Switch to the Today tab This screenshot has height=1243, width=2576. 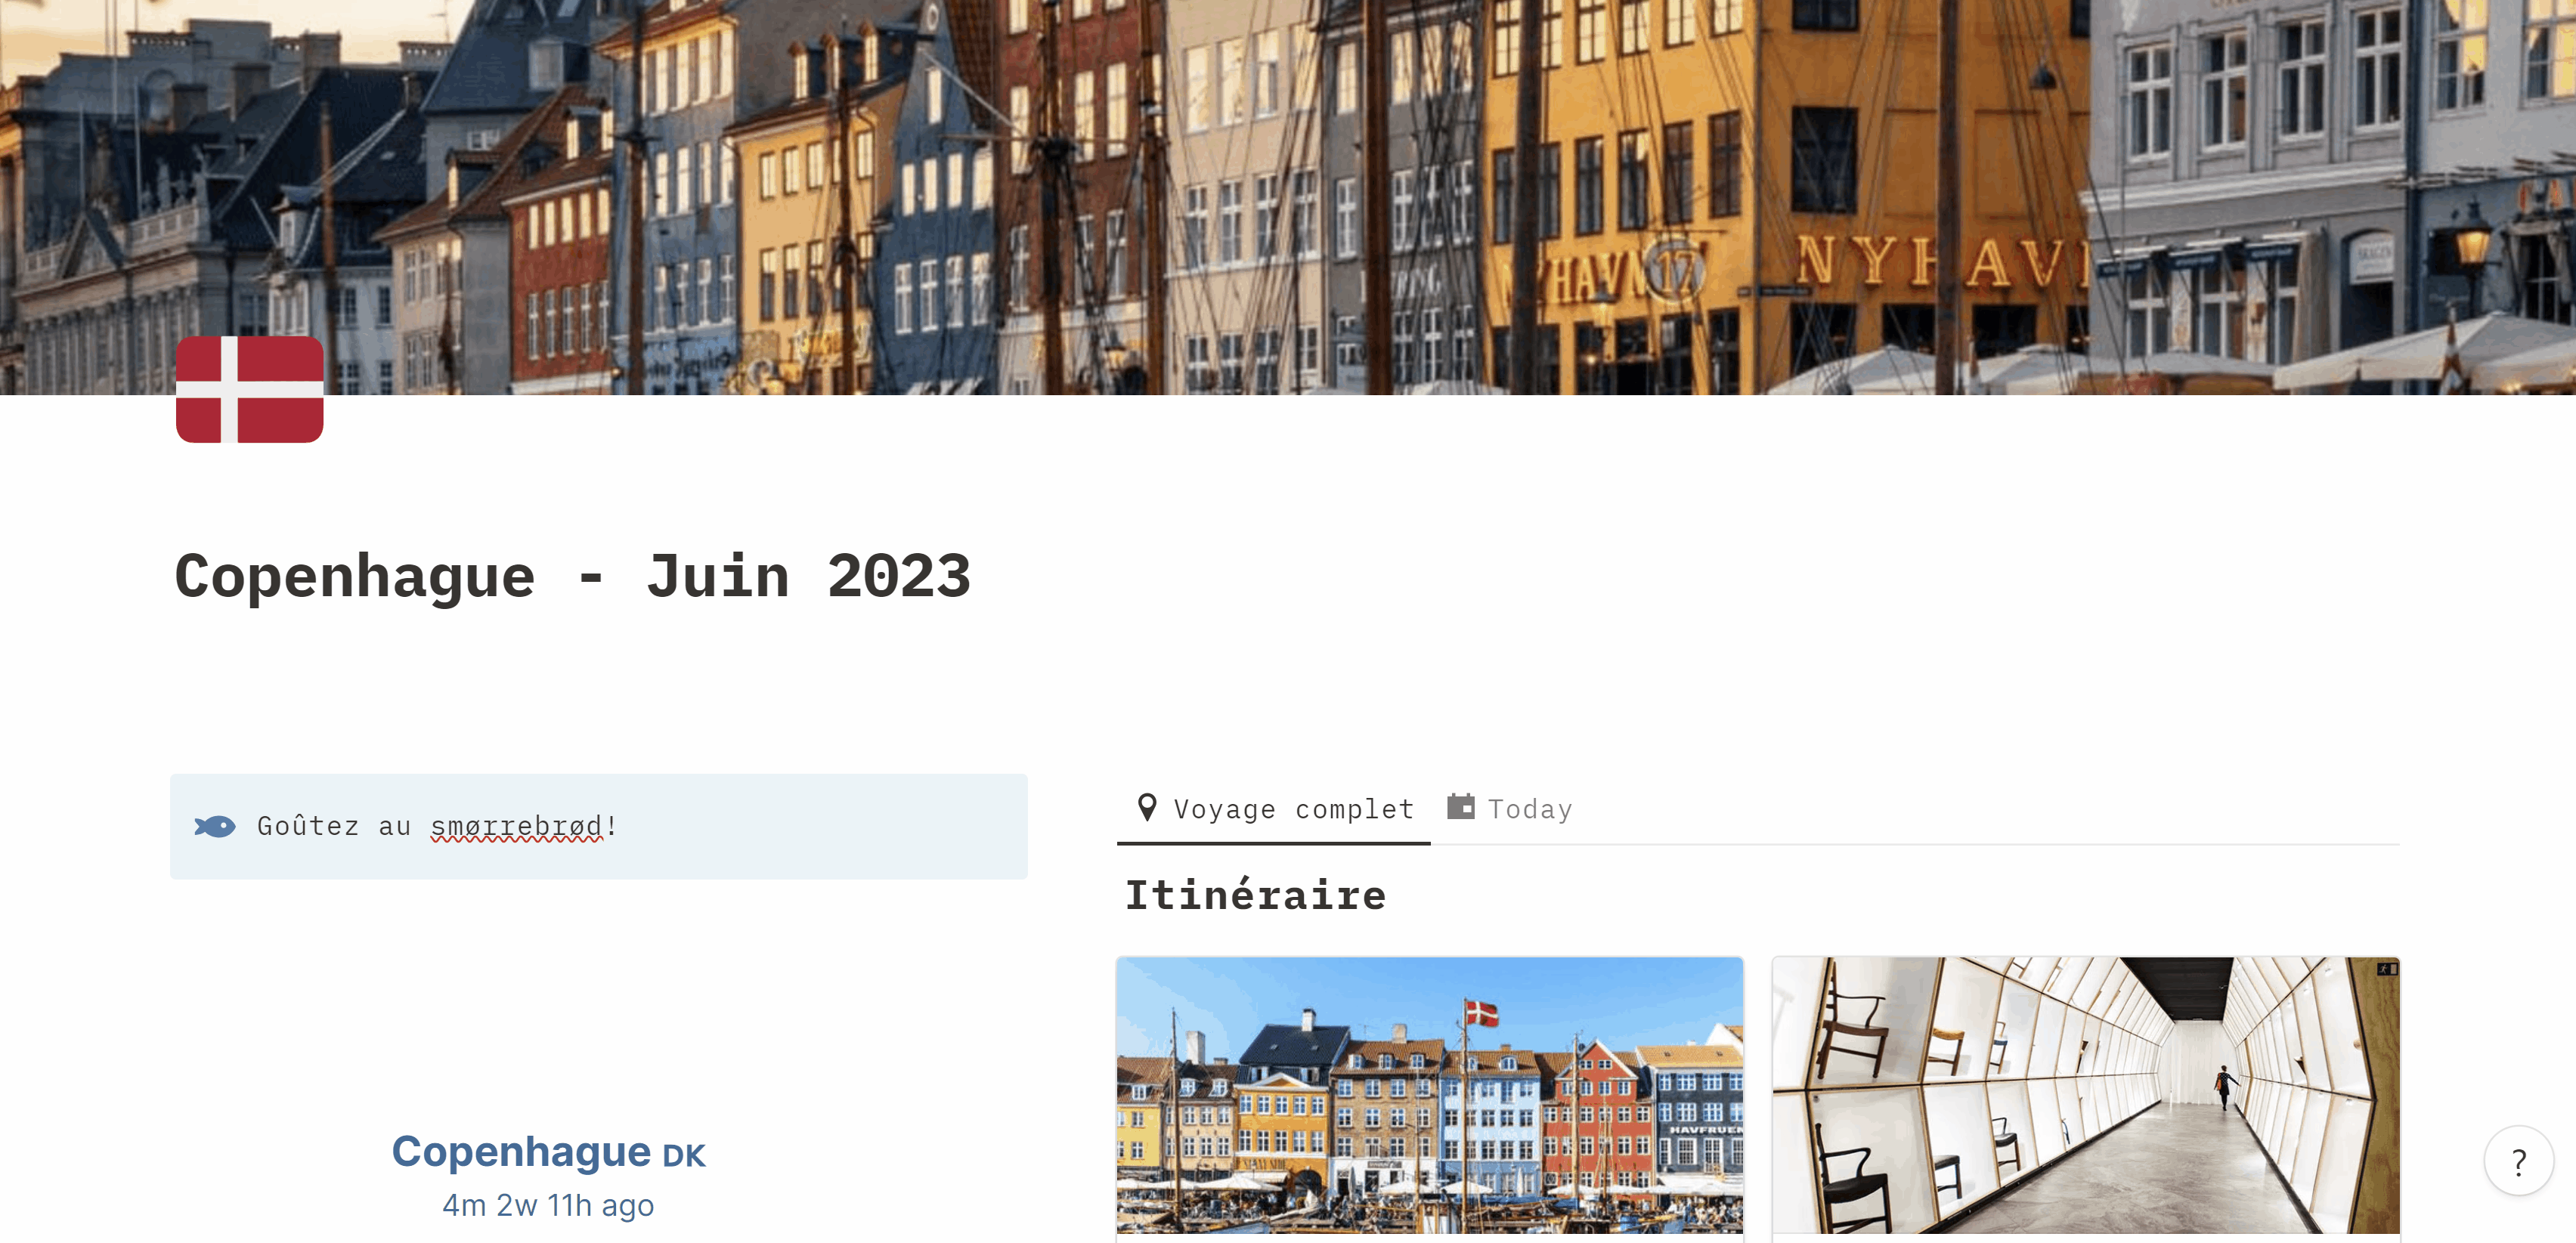coord(1510,809)
